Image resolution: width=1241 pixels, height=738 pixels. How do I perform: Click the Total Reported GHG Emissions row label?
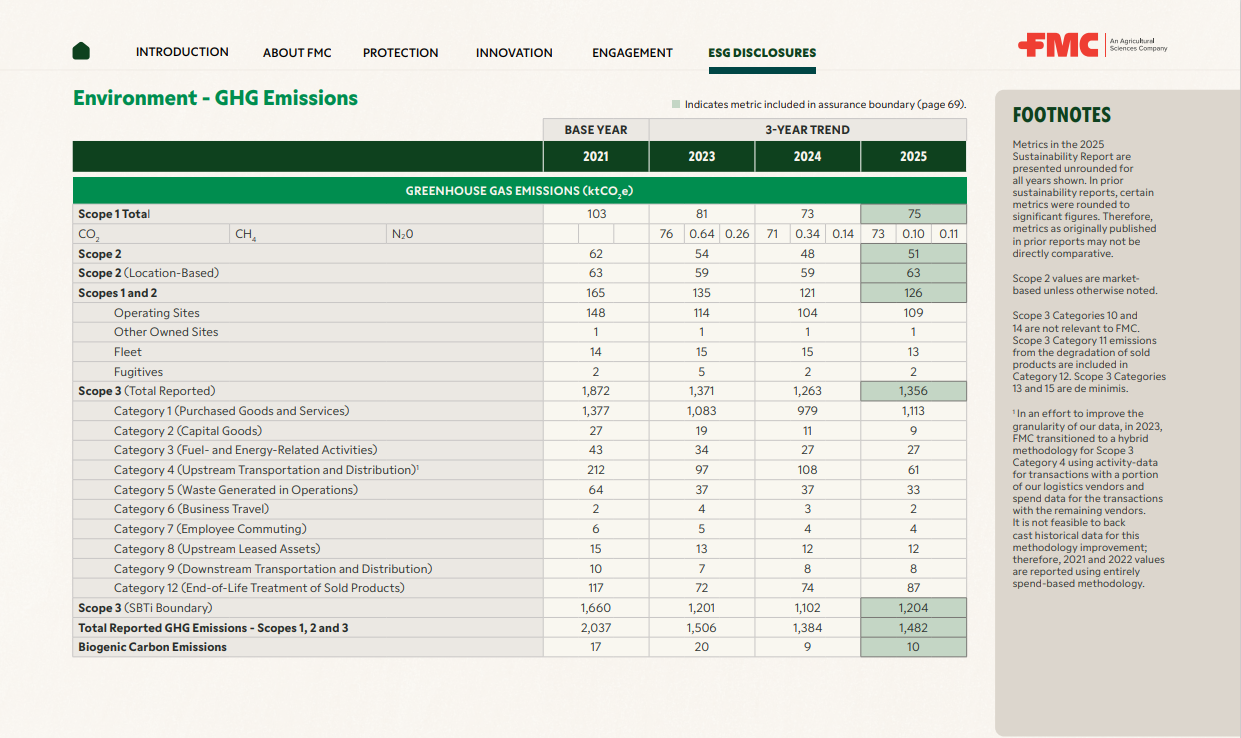coord(213,628)
